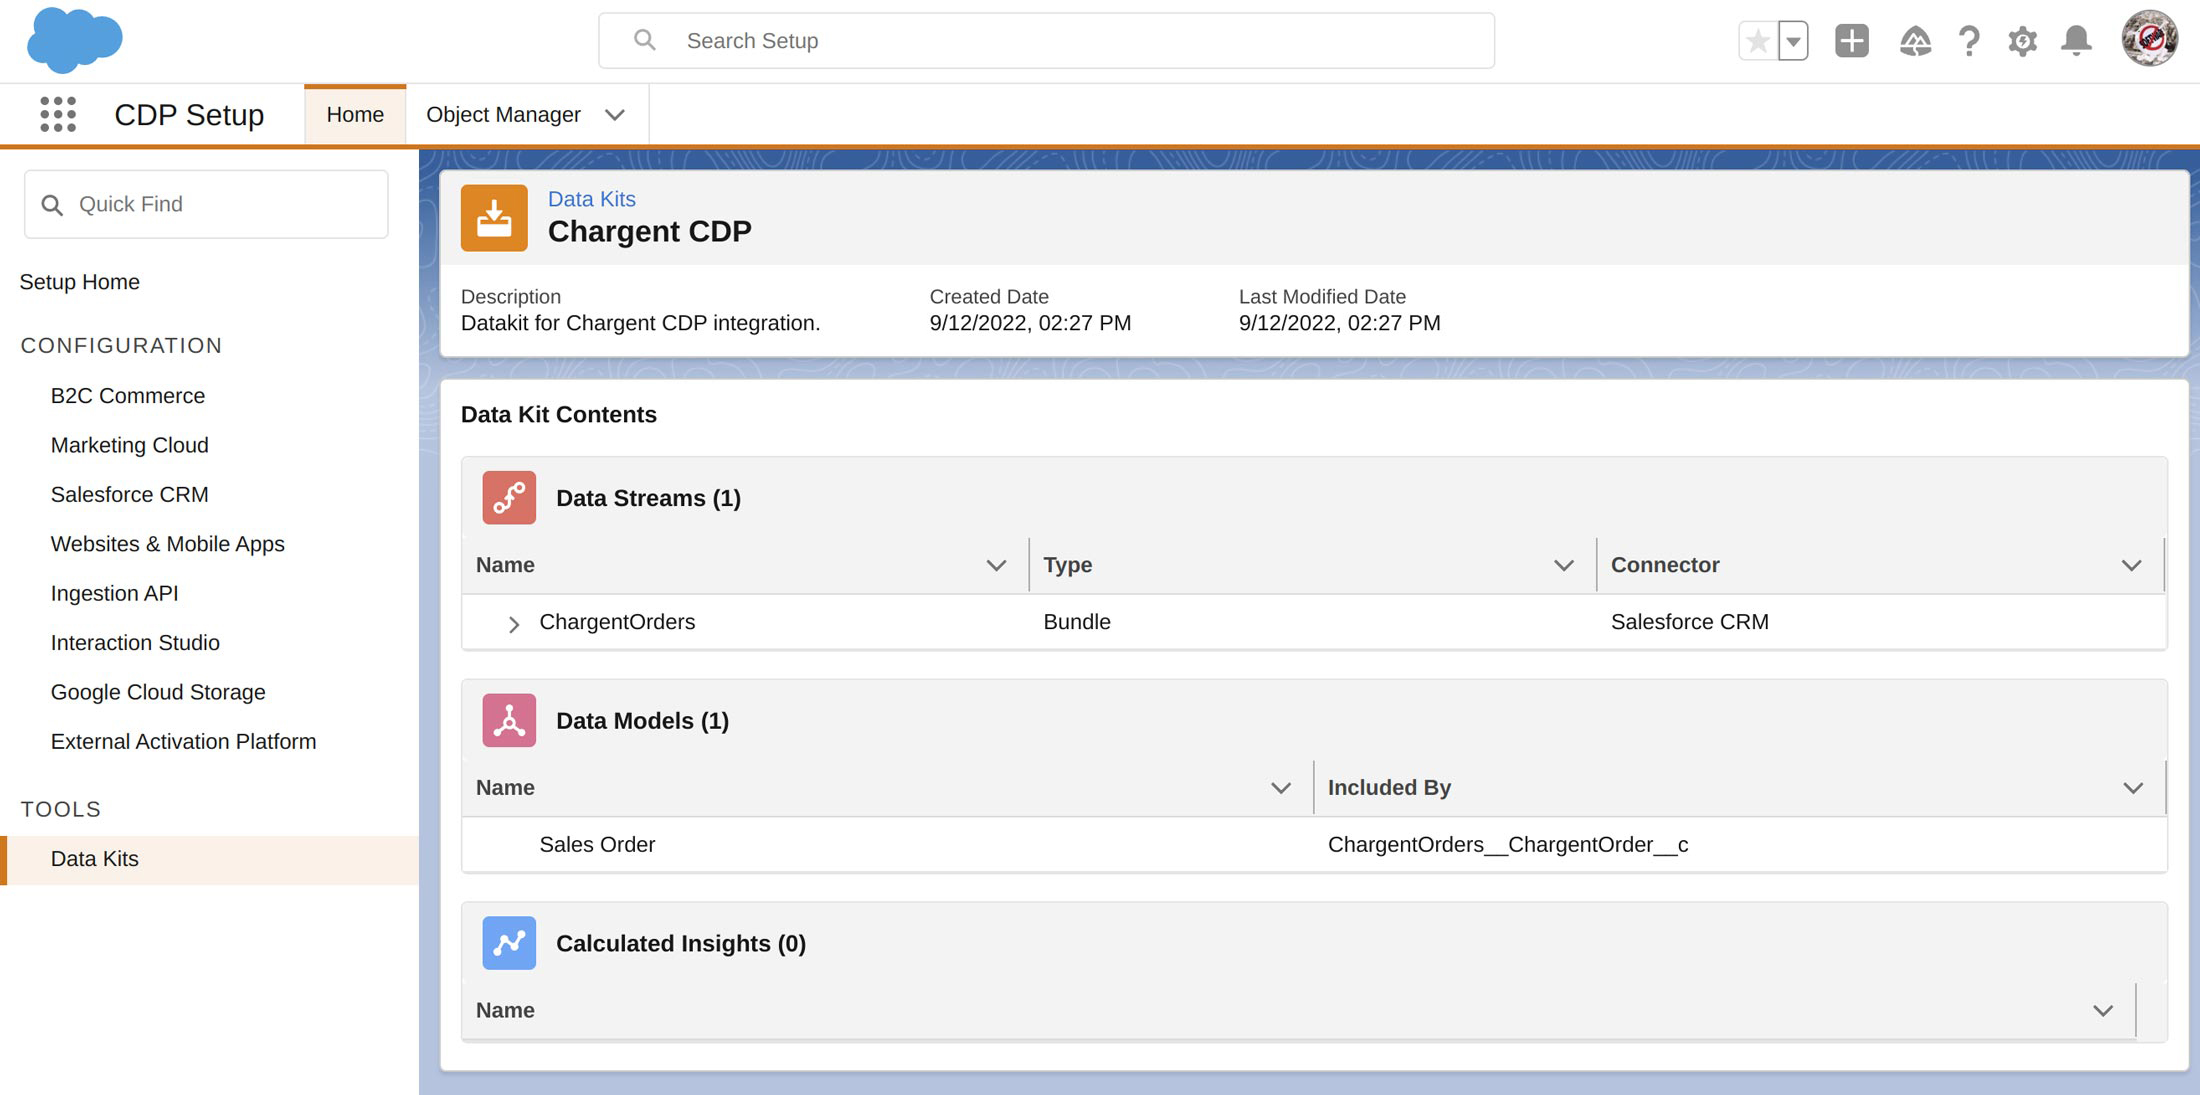Click the Salesforce cloud logo
The width and height of the screenshot is (2200, 1095).
[x=75, y=40]
